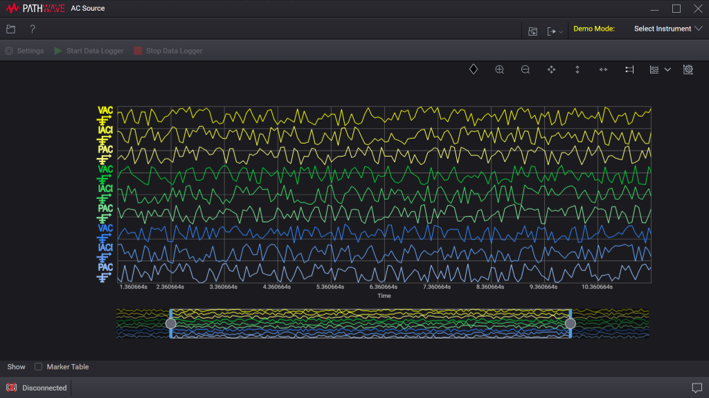Select the vertical zoom arrows tool
The width and height of the screenshot is (709, 398).
(x=577, y=70)
